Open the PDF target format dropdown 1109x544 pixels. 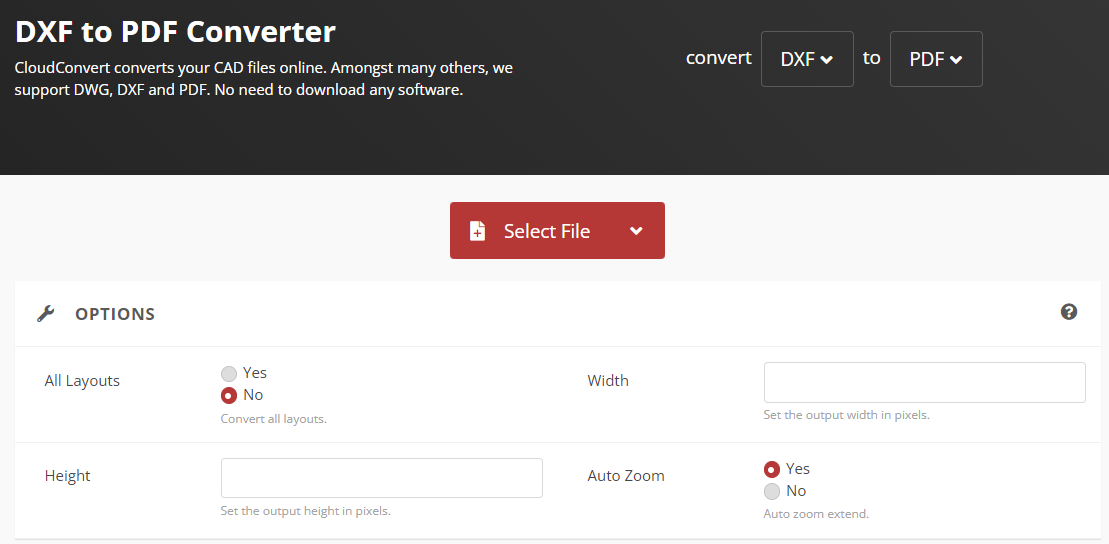pos(936,59)
